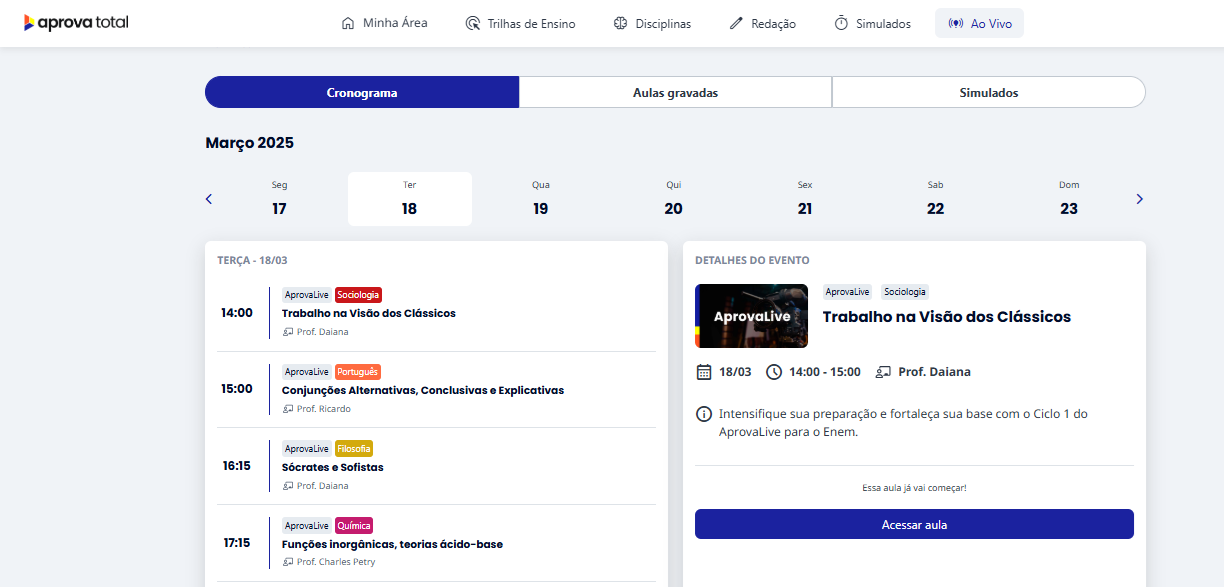Click teacher icon beside Prof. Charles Petry

288,563
